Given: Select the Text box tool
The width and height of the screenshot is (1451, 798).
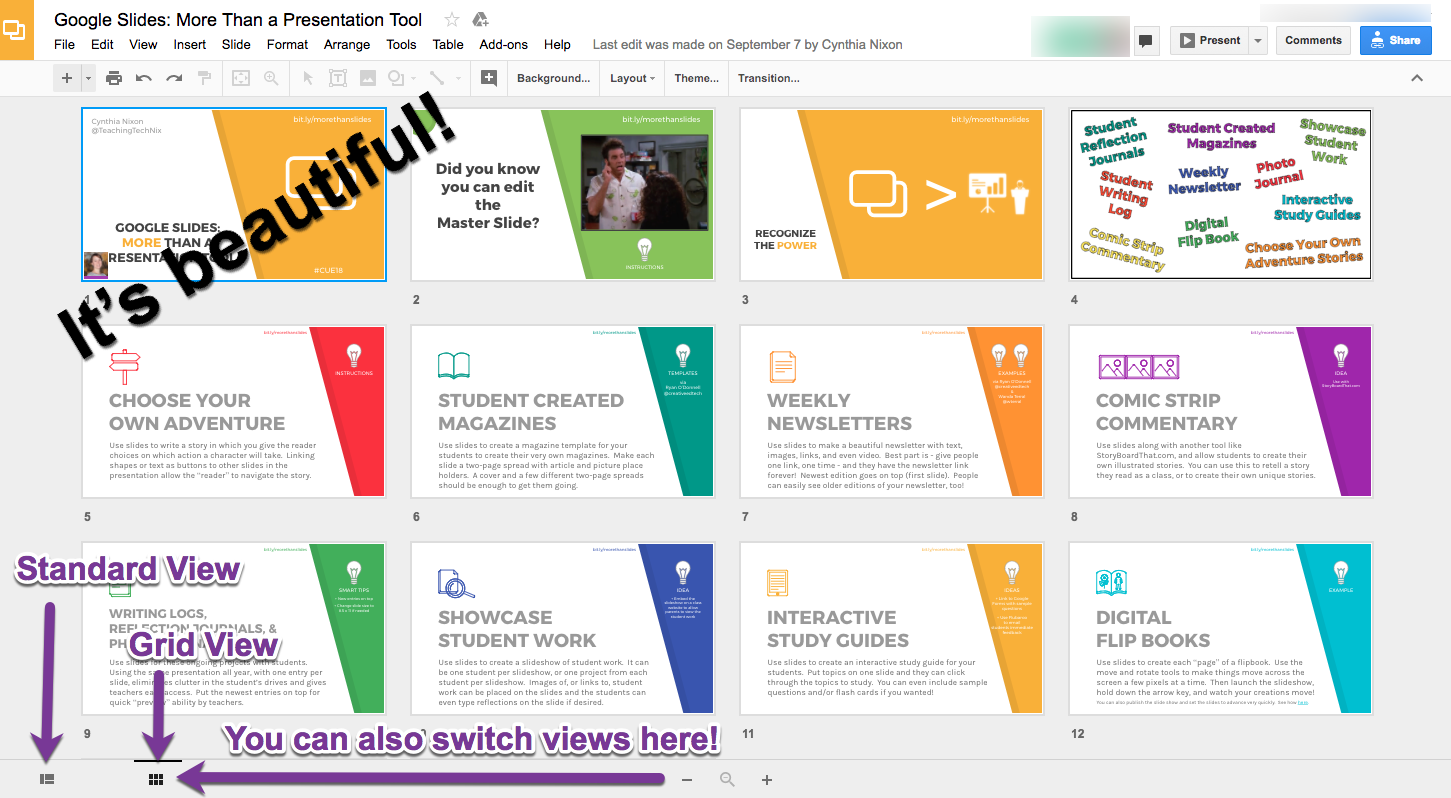Looking at the screenshot, I should (x=337, y=78).
